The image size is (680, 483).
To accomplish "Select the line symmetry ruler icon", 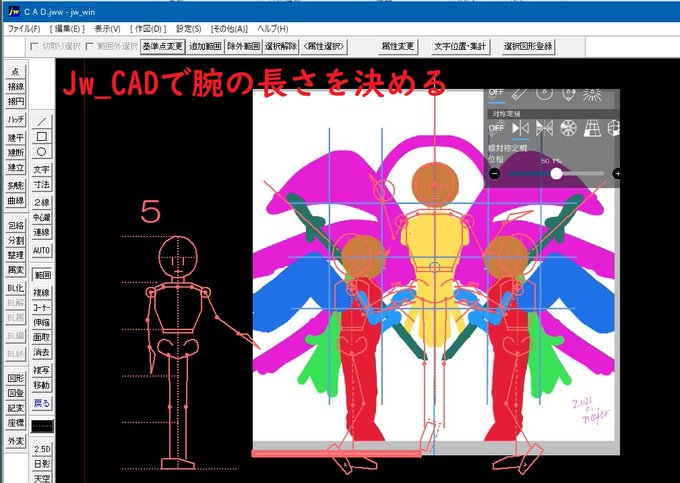I will (x=520, y=128).
